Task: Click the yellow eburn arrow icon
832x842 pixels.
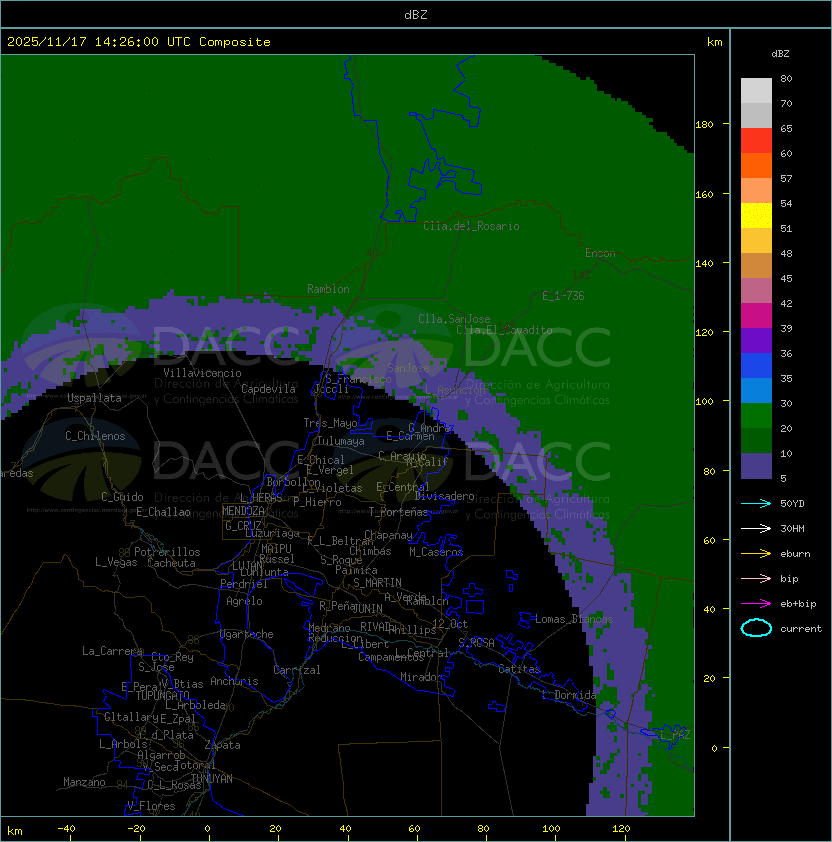Action: pos(756,554)
